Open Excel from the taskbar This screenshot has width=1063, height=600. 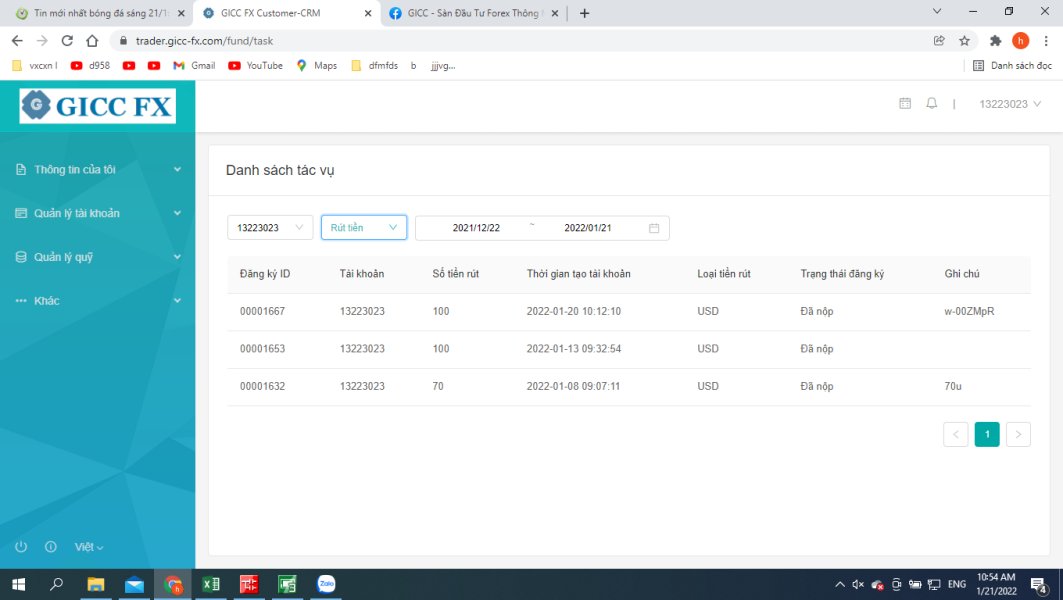coord(211,584)
